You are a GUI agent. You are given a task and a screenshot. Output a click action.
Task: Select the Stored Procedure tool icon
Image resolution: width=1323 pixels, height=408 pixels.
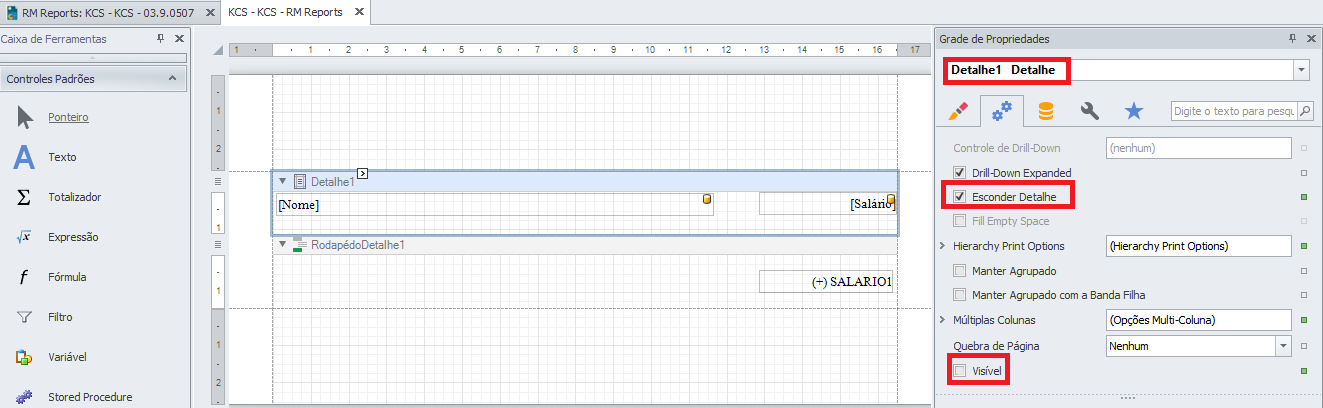(x=25, y=397)
